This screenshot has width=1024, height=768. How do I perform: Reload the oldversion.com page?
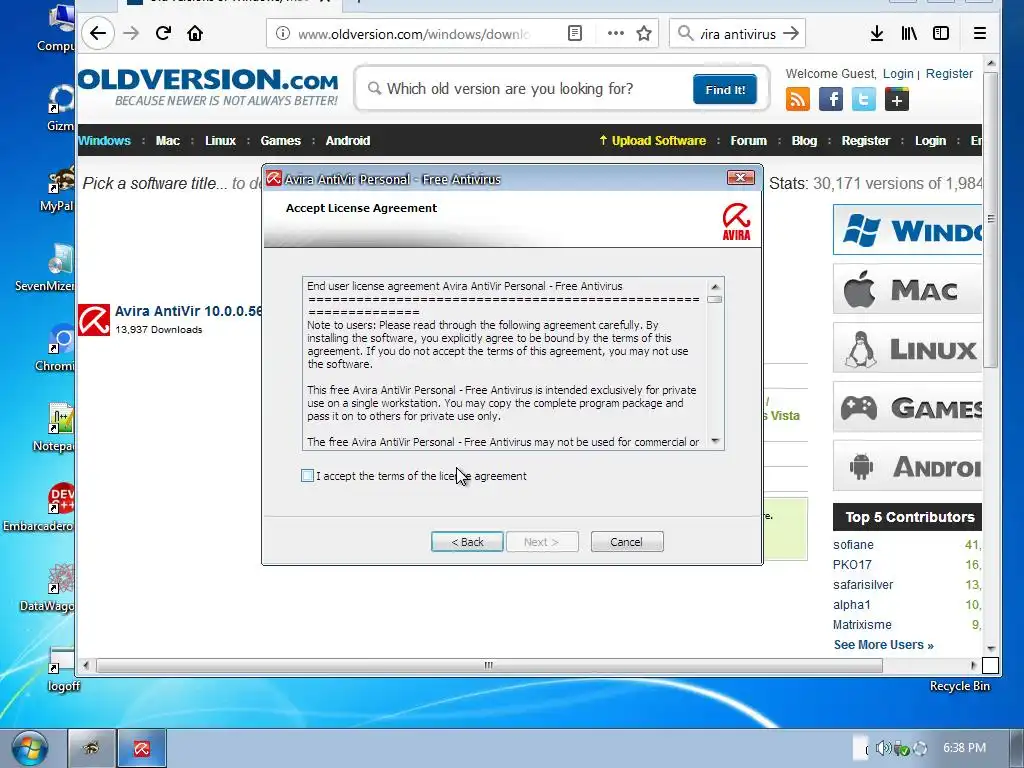[x=163, y=33]
